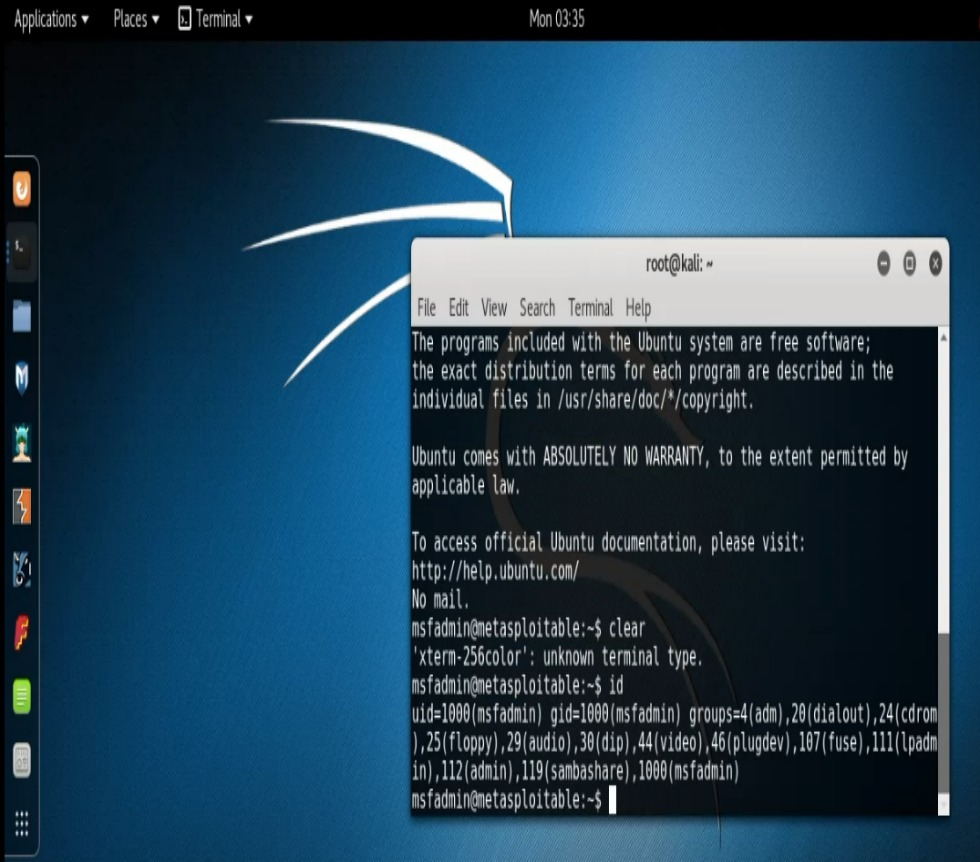Click the Applications label in top bar
Screen dimensions: 980x862
[x=45, y=19]
